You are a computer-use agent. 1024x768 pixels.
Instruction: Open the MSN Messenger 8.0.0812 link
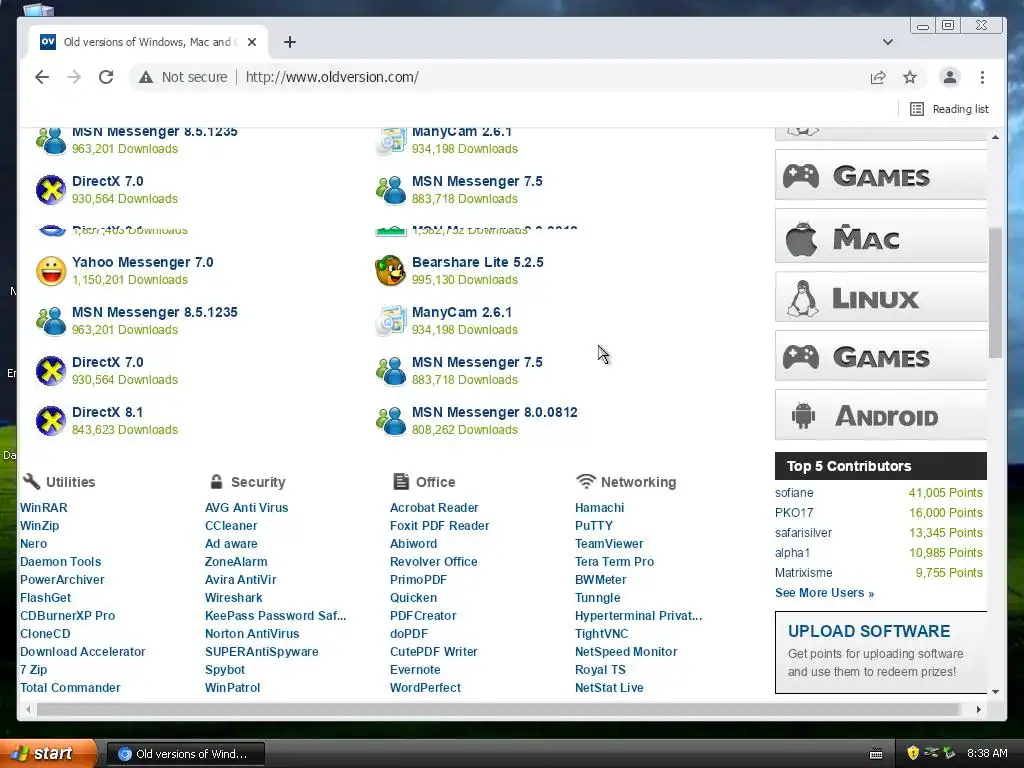[494, 412]
